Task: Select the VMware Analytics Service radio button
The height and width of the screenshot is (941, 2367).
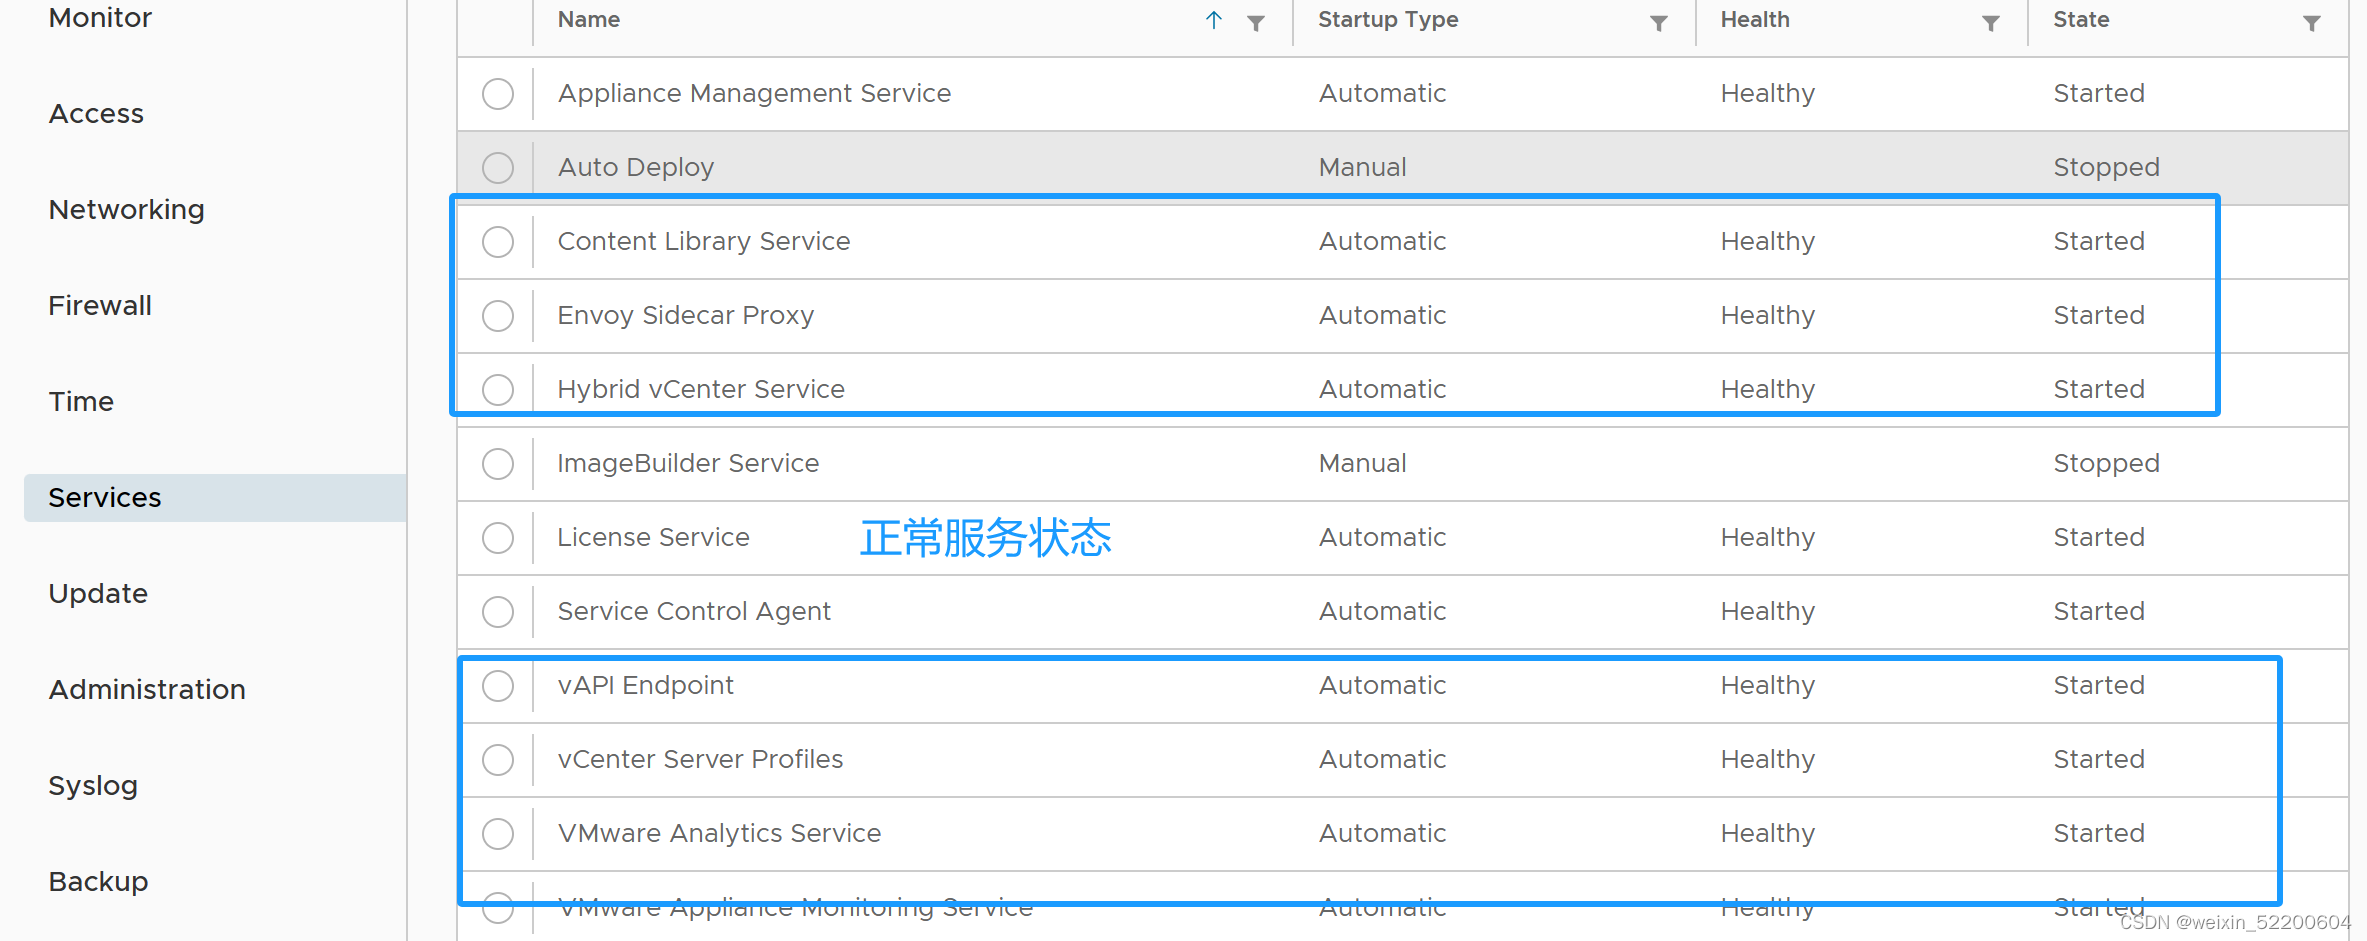Action: 498,834
